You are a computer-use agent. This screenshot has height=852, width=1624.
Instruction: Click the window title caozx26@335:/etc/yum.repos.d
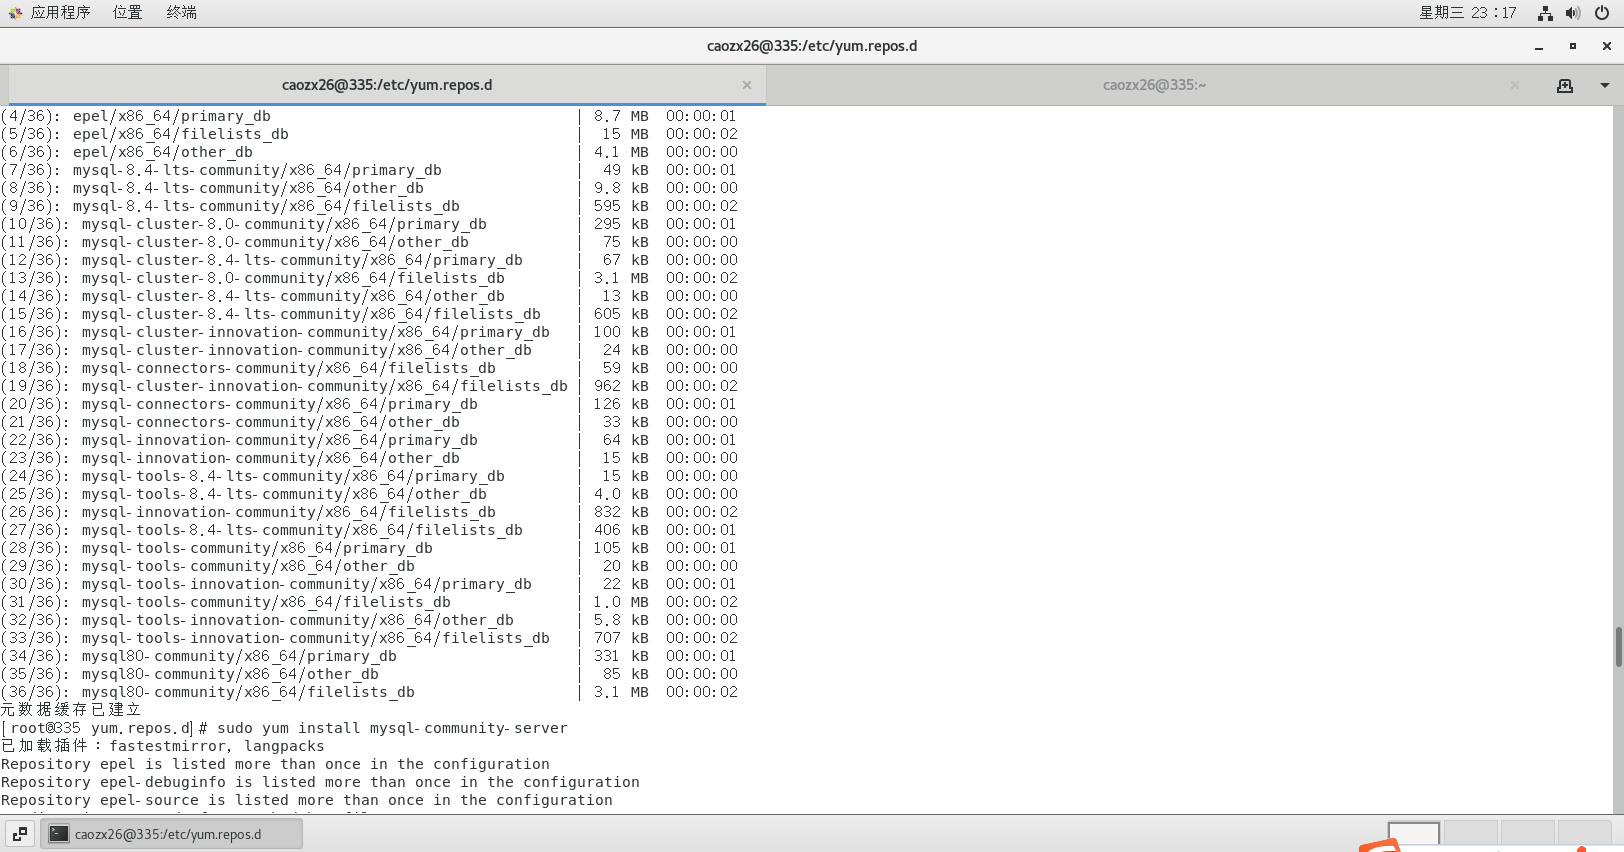(812, 46)
